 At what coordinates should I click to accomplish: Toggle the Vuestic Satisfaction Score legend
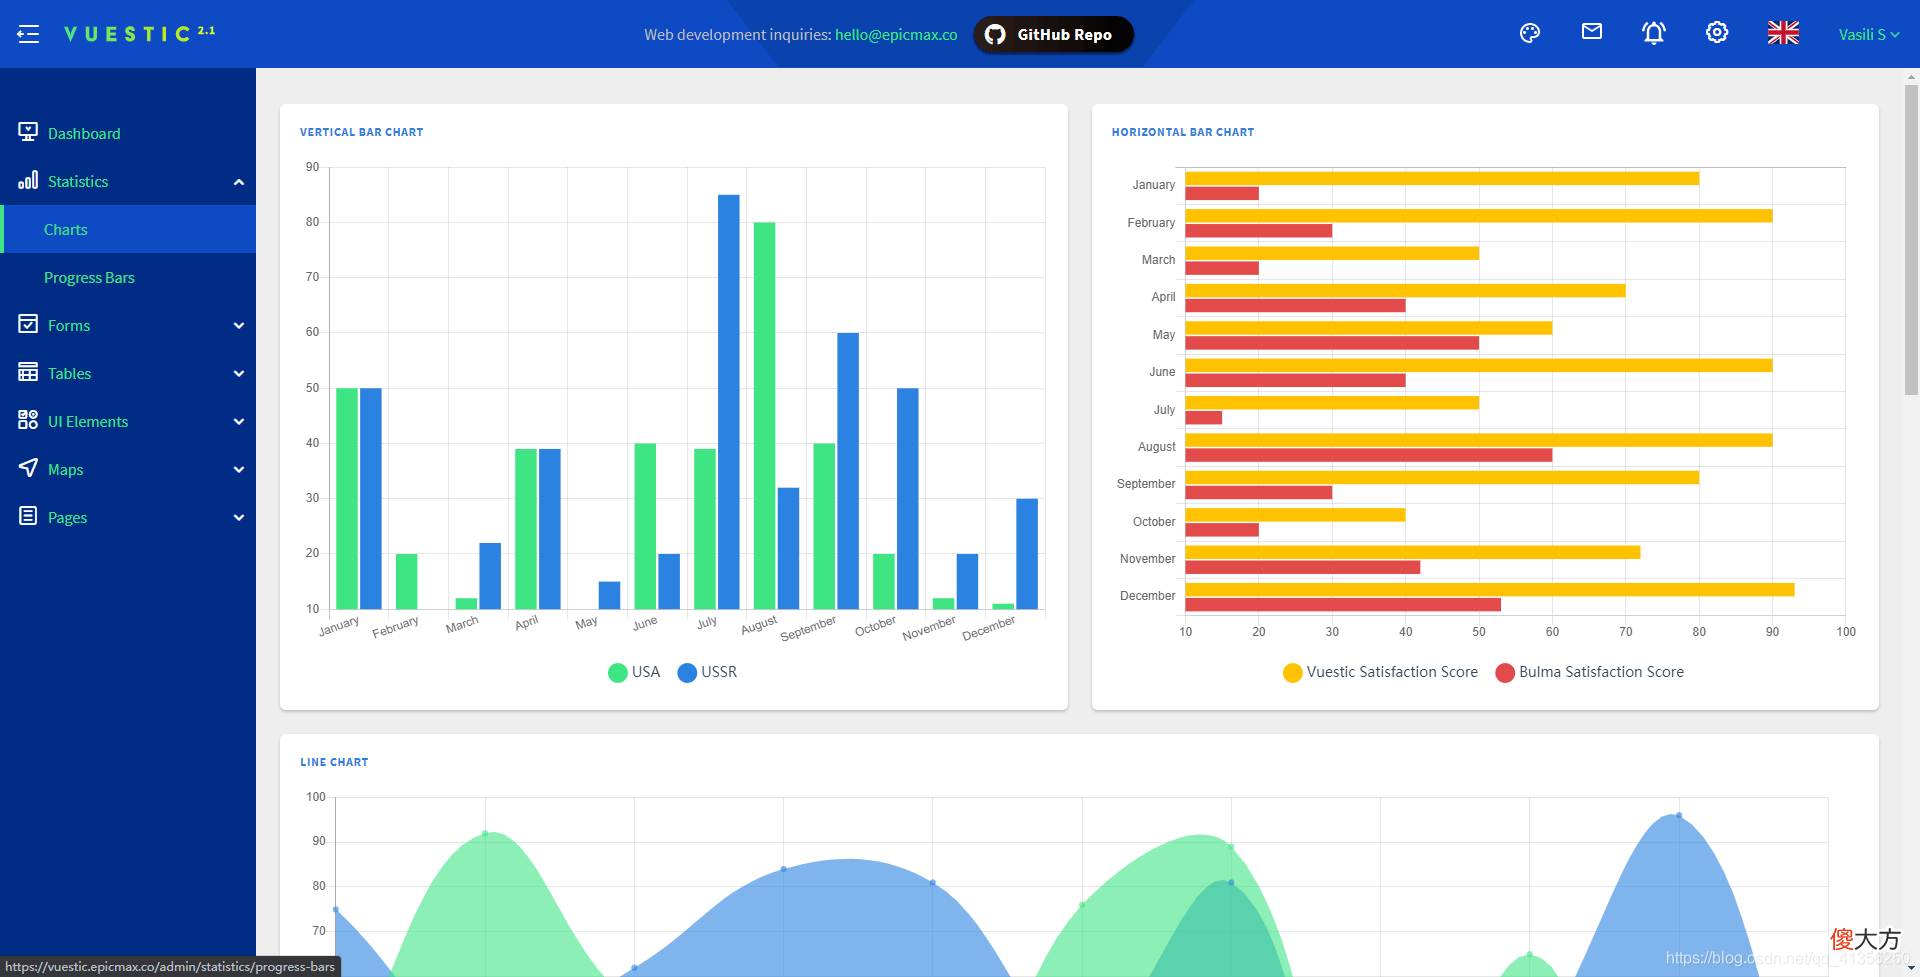[1380, 672]
